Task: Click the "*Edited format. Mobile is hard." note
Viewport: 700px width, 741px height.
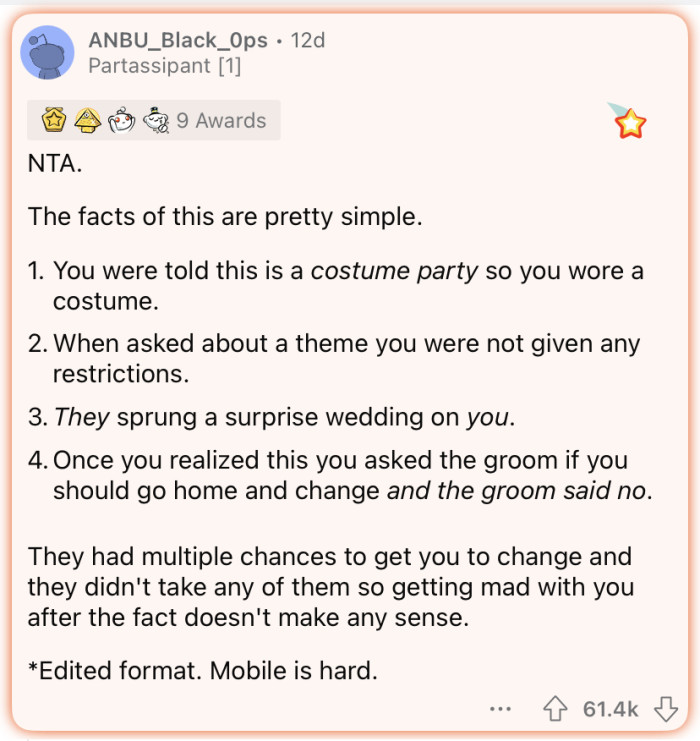Action: (x=202, y=669)
